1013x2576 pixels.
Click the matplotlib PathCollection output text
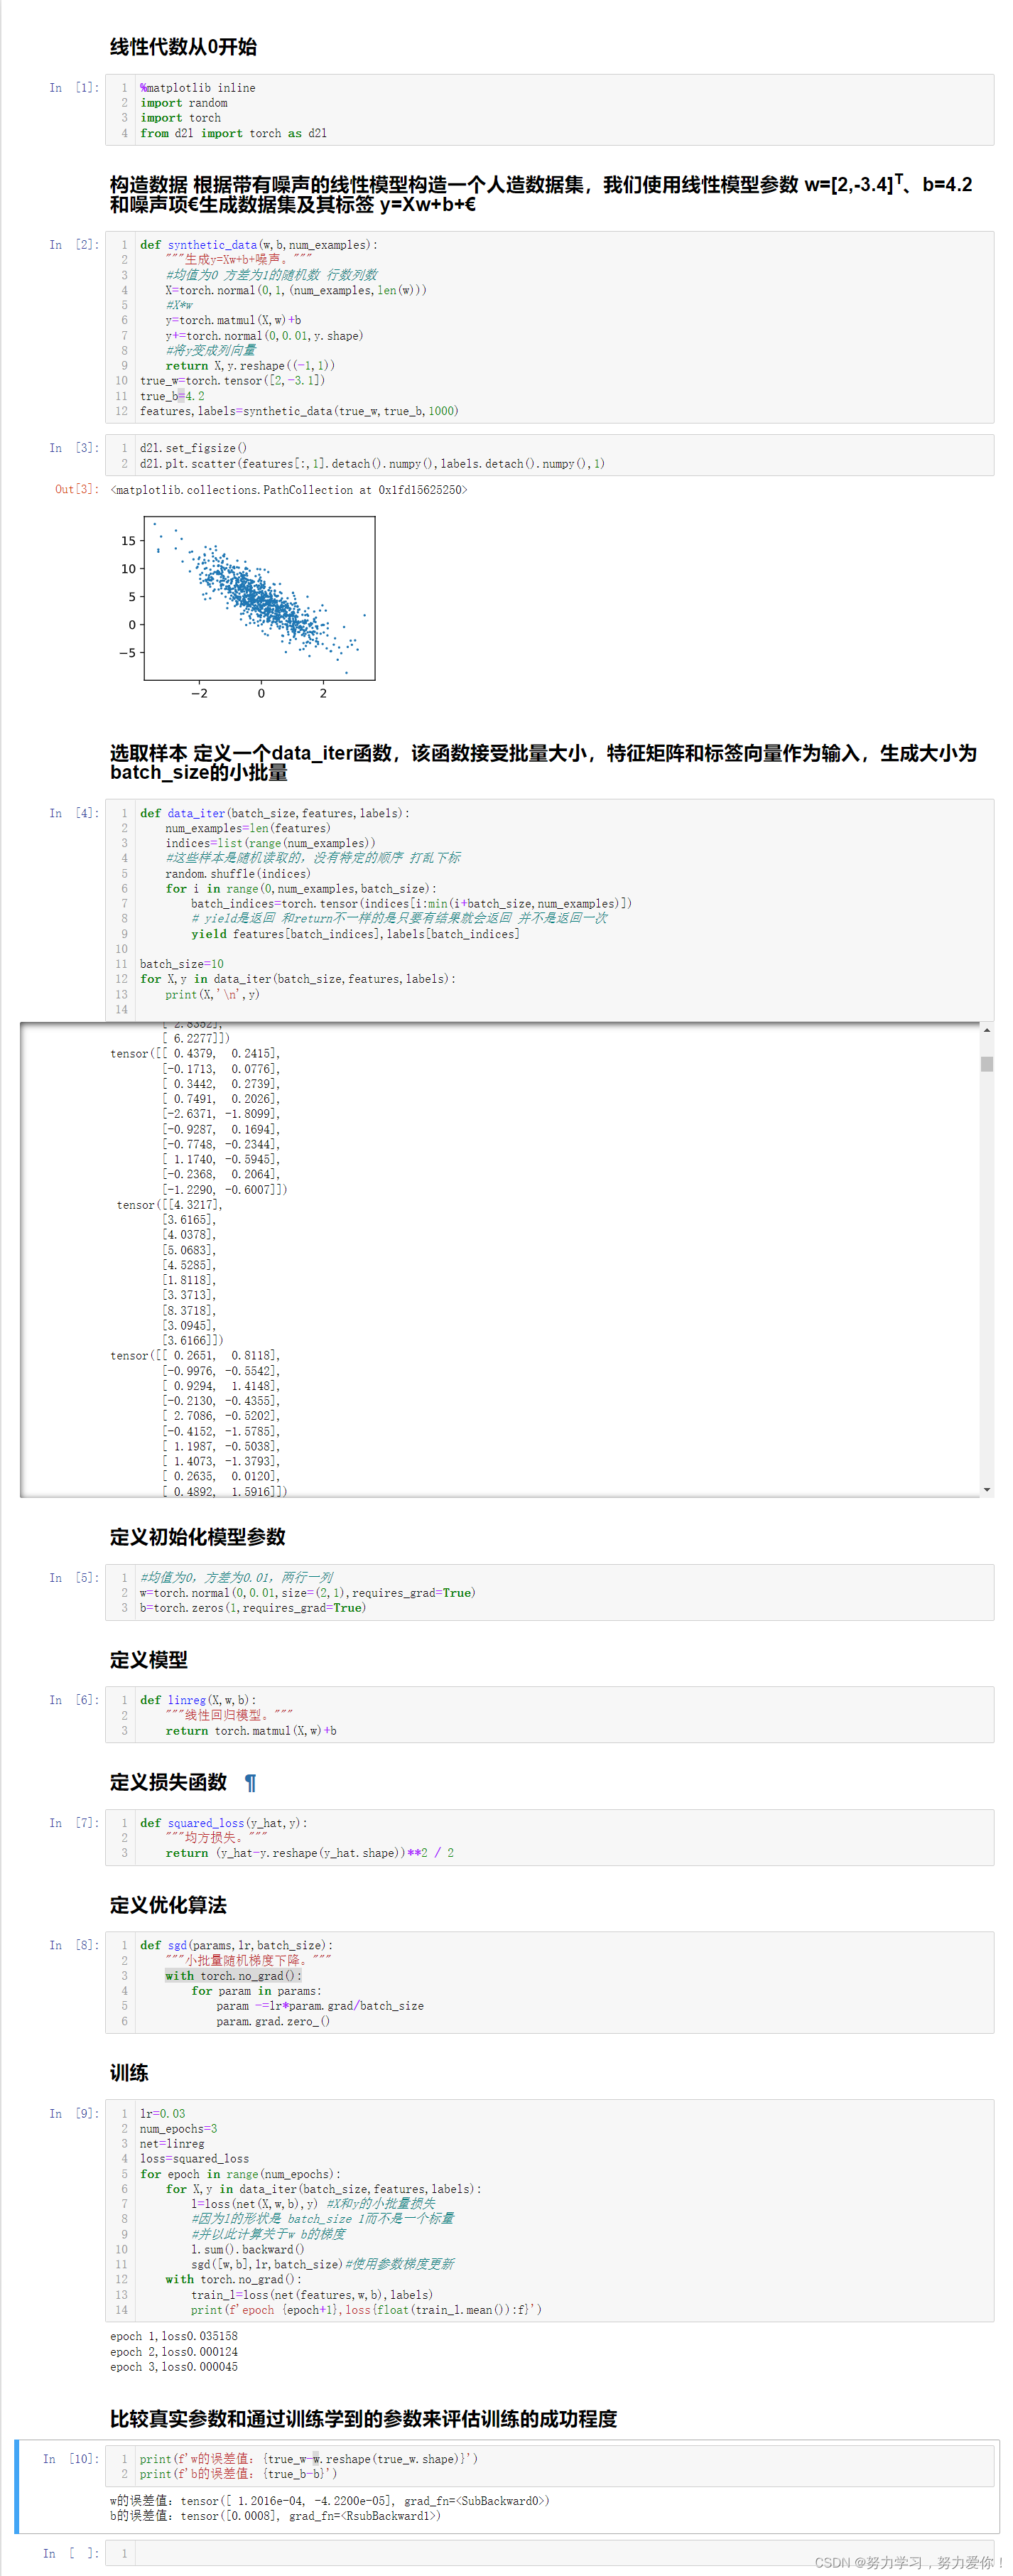289,490
